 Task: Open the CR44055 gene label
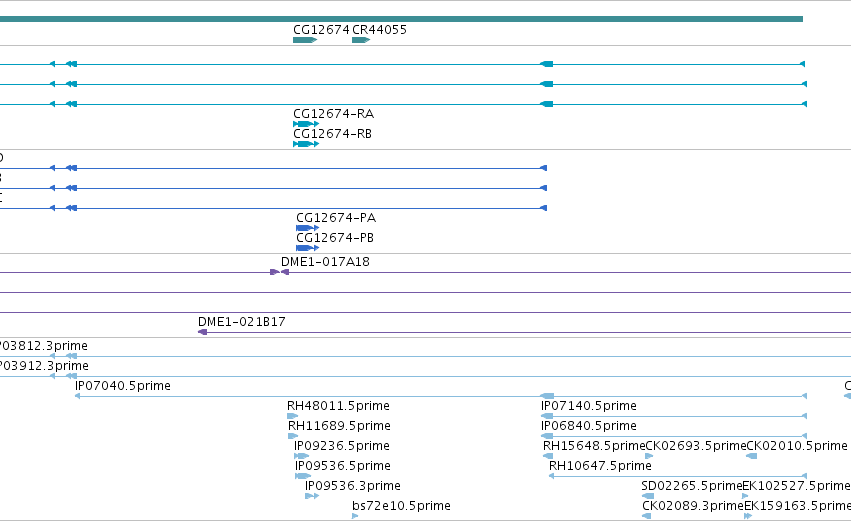click(379, 29)
